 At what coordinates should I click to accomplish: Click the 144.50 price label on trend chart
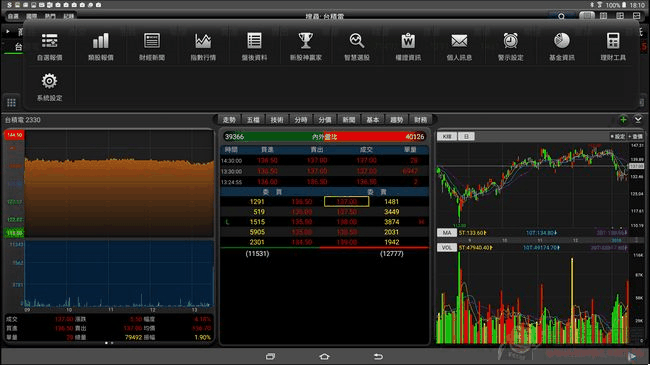[15, 135]
